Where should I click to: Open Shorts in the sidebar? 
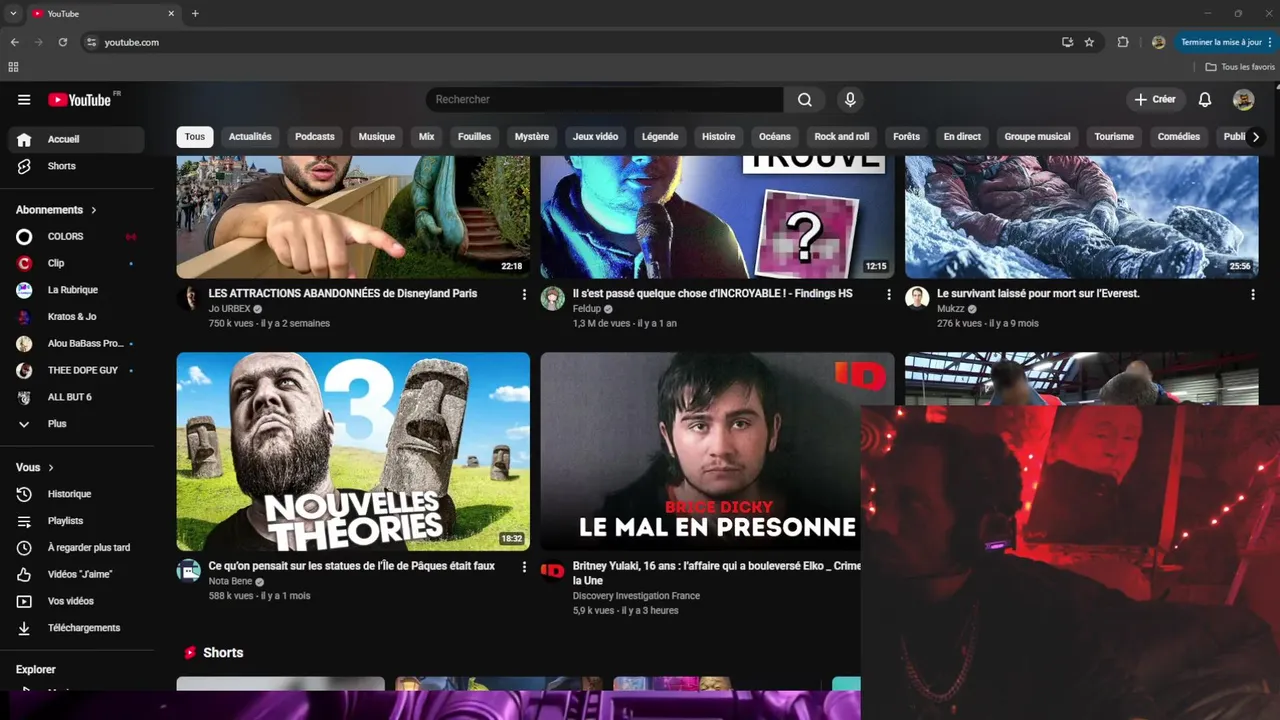76,166
